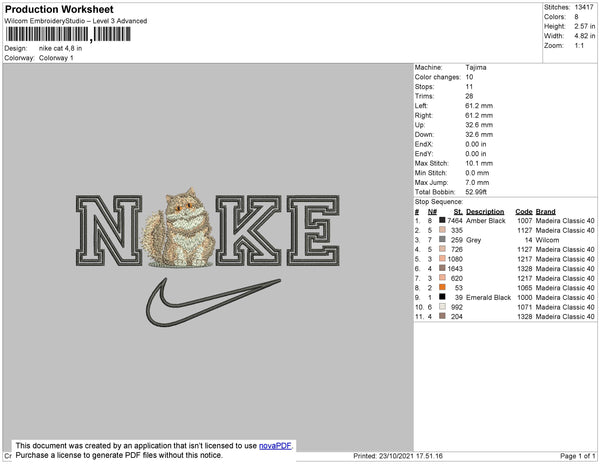
Task: Click the Wilcom brand in row 3
Action: coord(547,240)
